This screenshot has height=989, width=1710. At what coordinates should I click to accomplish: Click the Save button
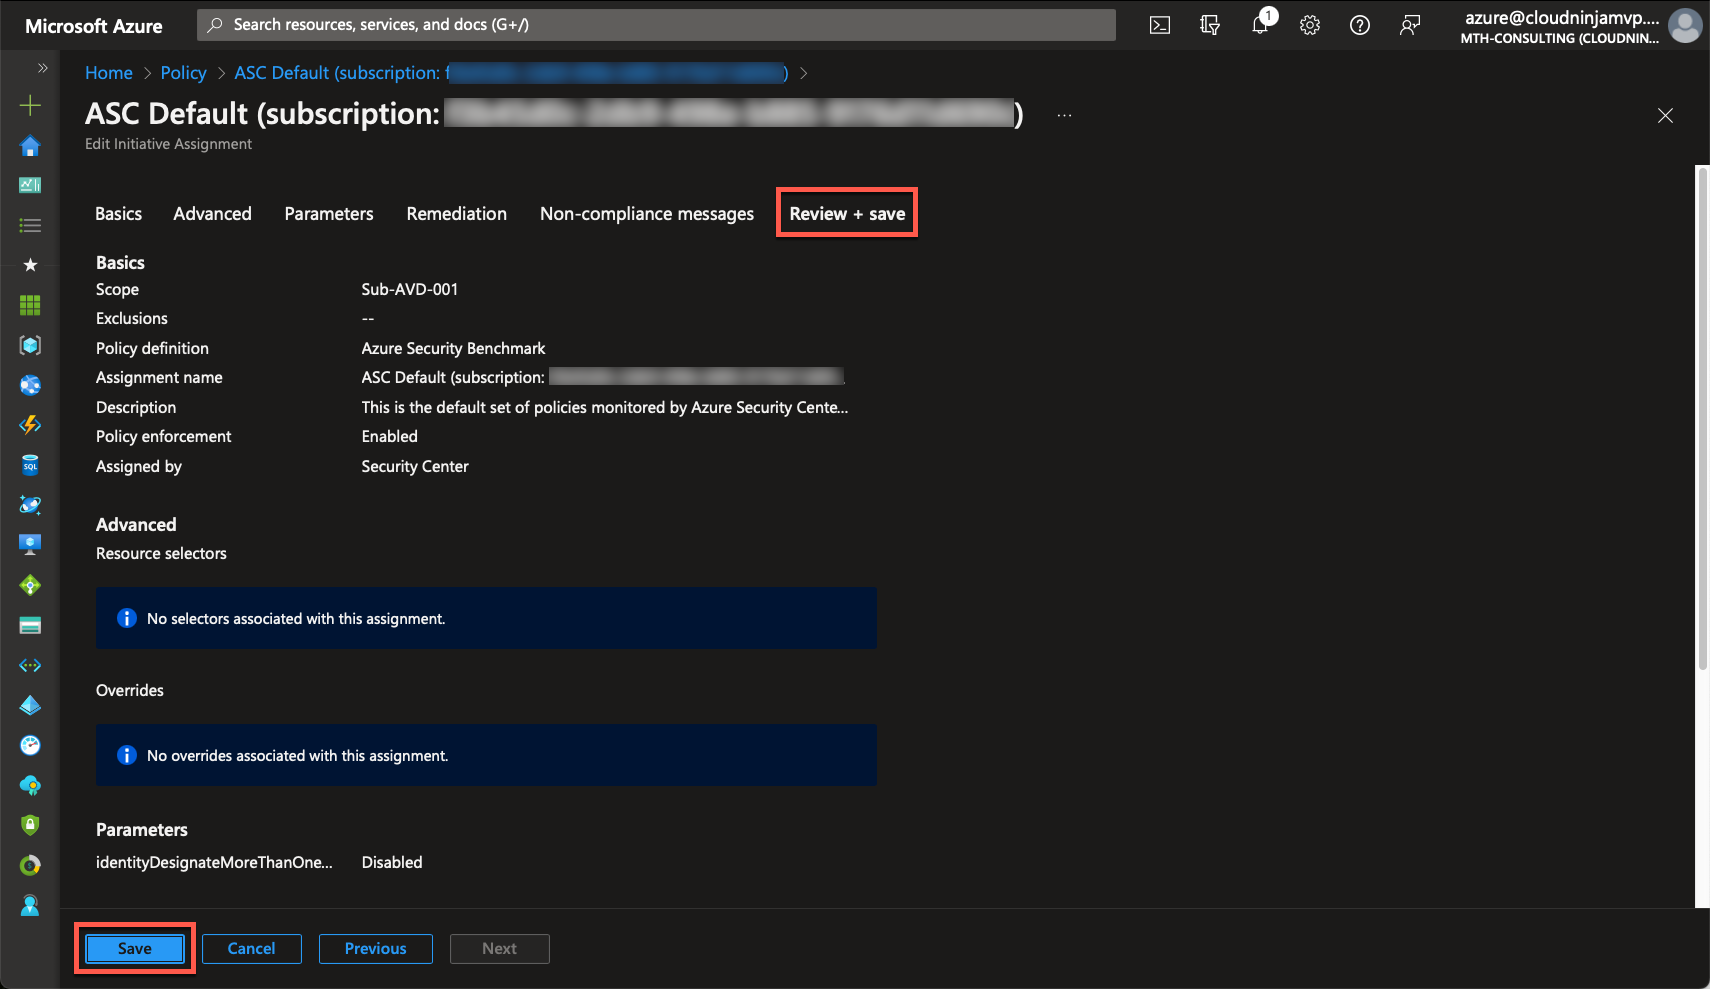click(135, 948)
